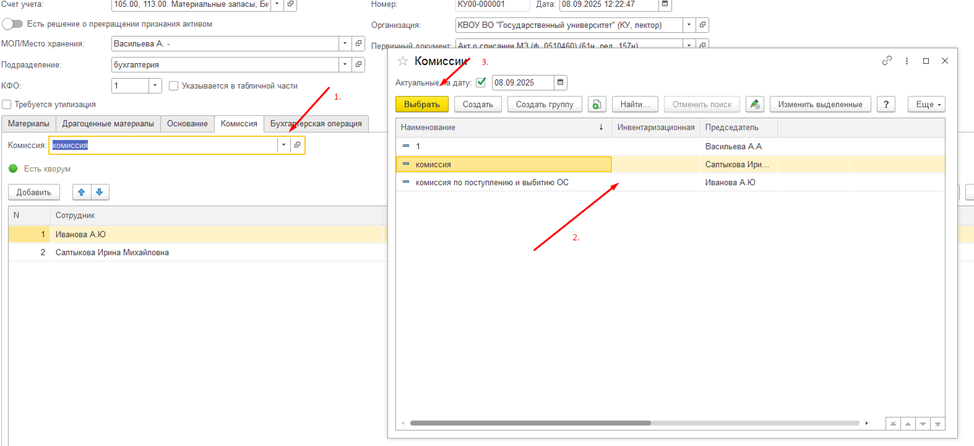Switch to Бухгалтерская операция tab
The image size is (974, 446).
pyautogui.click(x=316, y=124)
